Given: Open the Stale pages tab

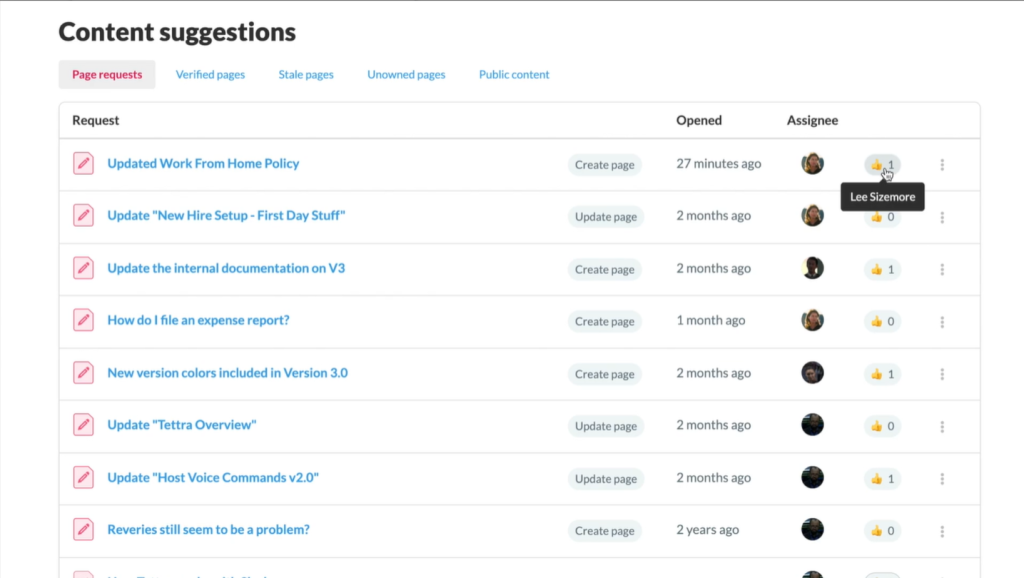Looking at the screenshot, I should point(306,75).
